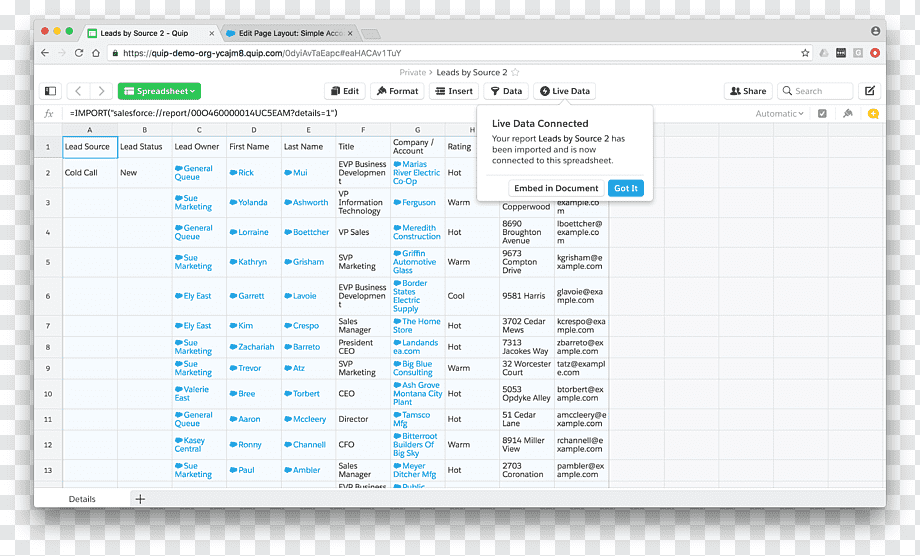Open the Chrome profile icon

pos(875,31)
